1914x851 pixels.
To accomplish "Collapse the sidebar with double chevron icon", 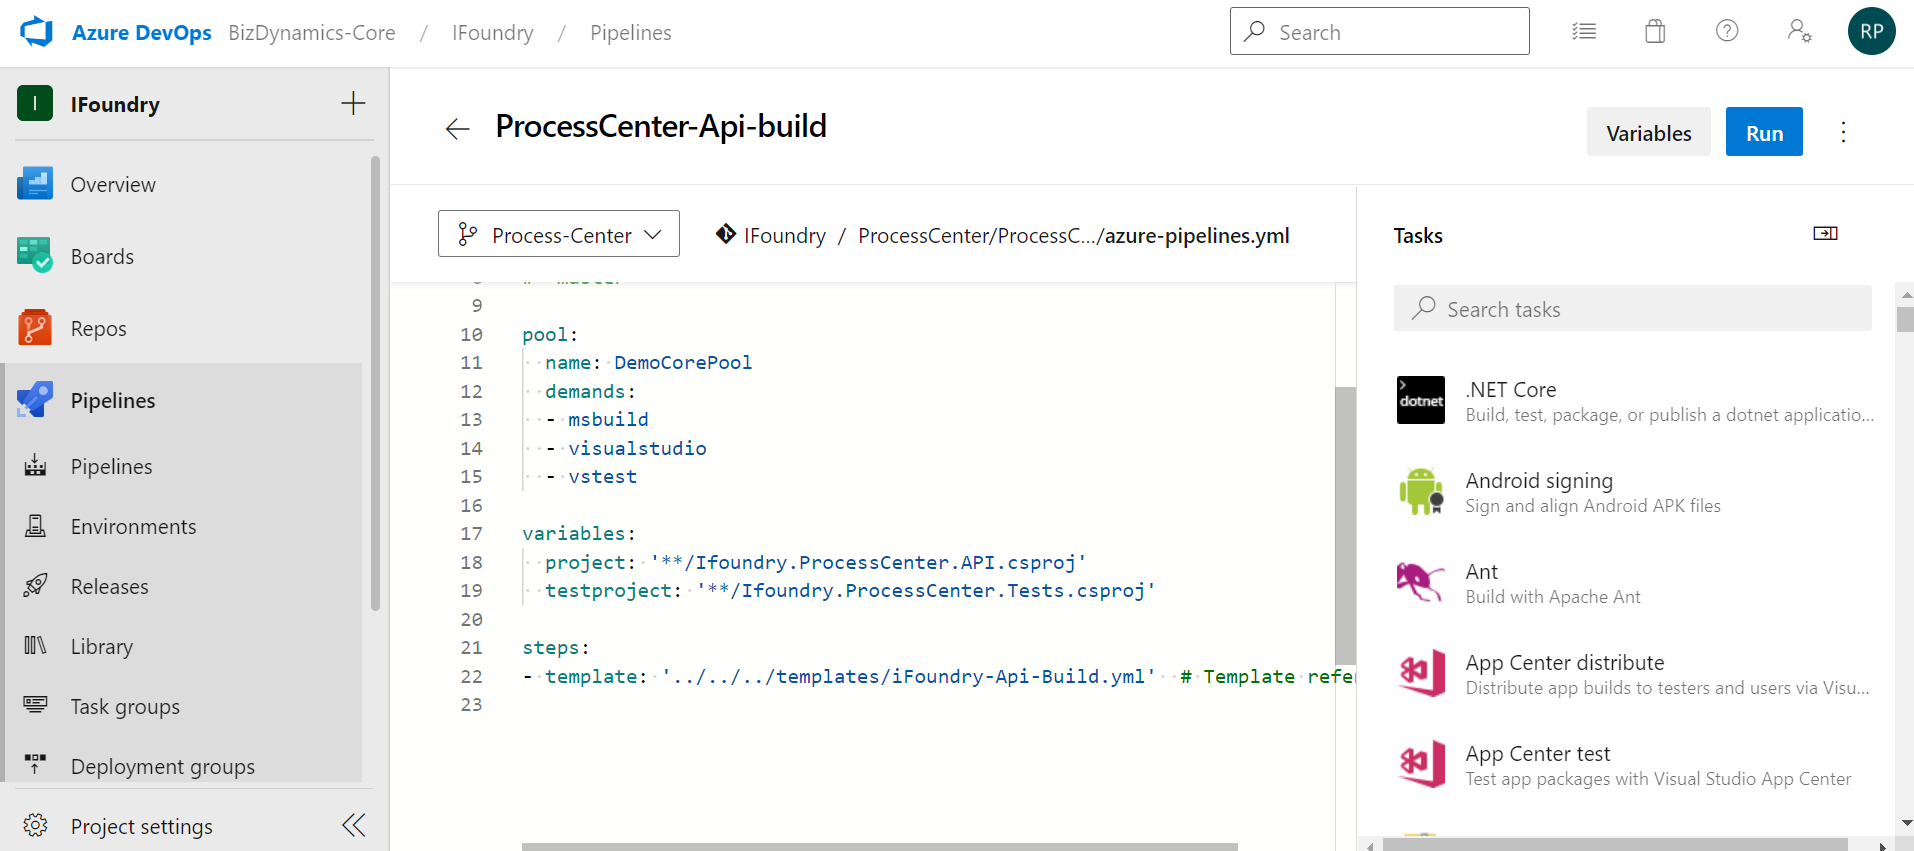I will tap(353, 825).
